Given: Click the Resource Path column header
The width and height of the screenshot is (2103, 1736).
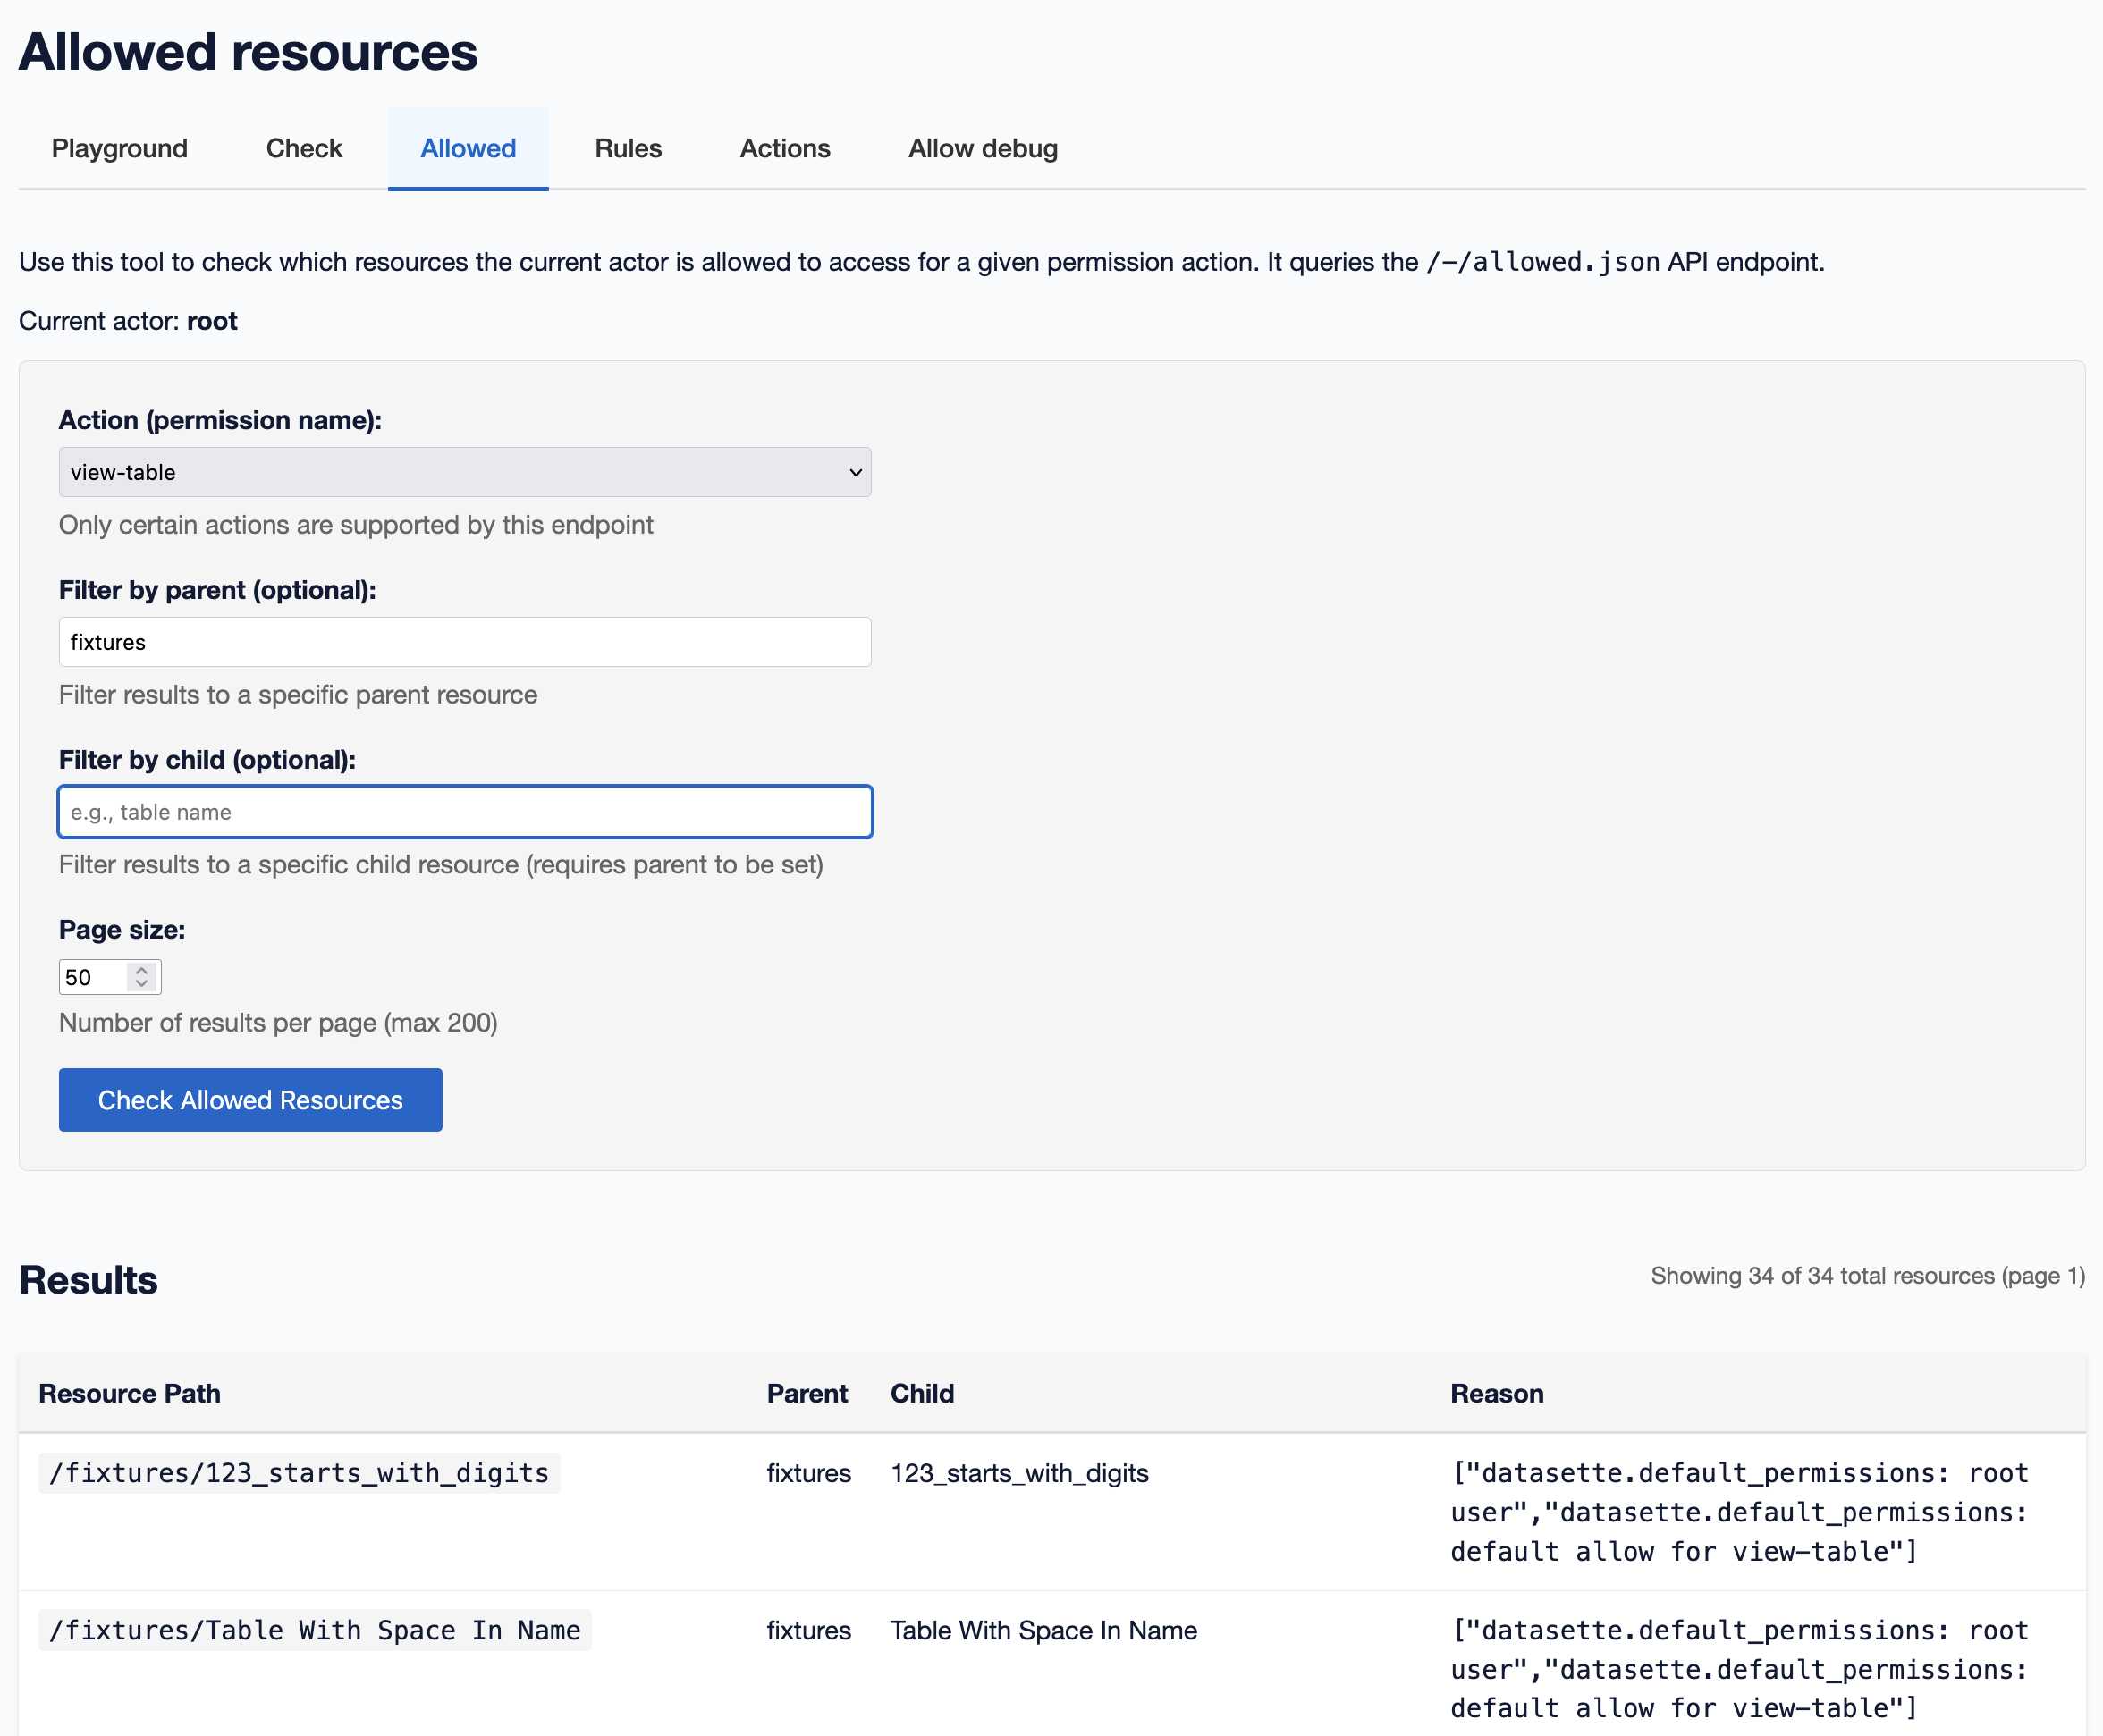Looking at the screenshot, I should 129,1392.
